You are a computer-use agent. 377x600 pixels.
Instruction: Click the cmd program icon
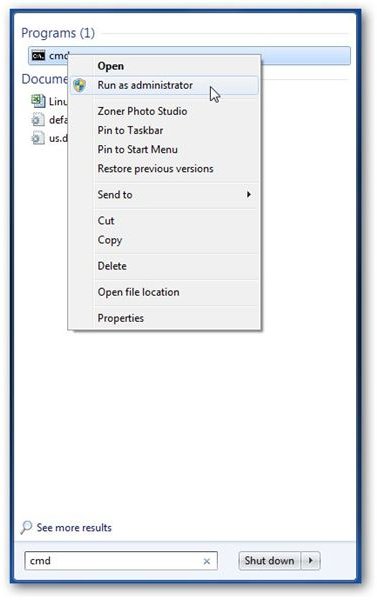(38, 56)
